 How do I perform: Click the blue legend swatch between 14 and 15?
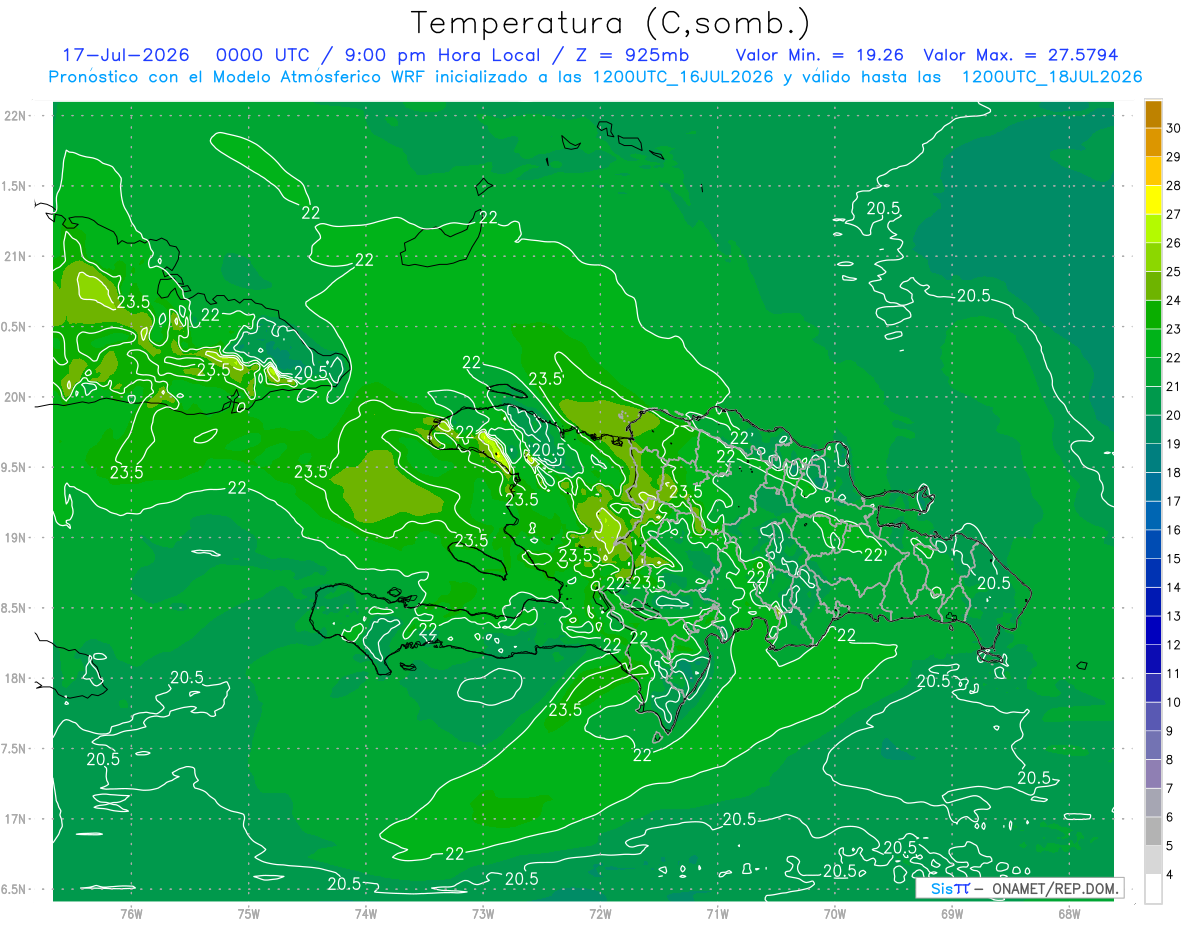point(1153,573)
